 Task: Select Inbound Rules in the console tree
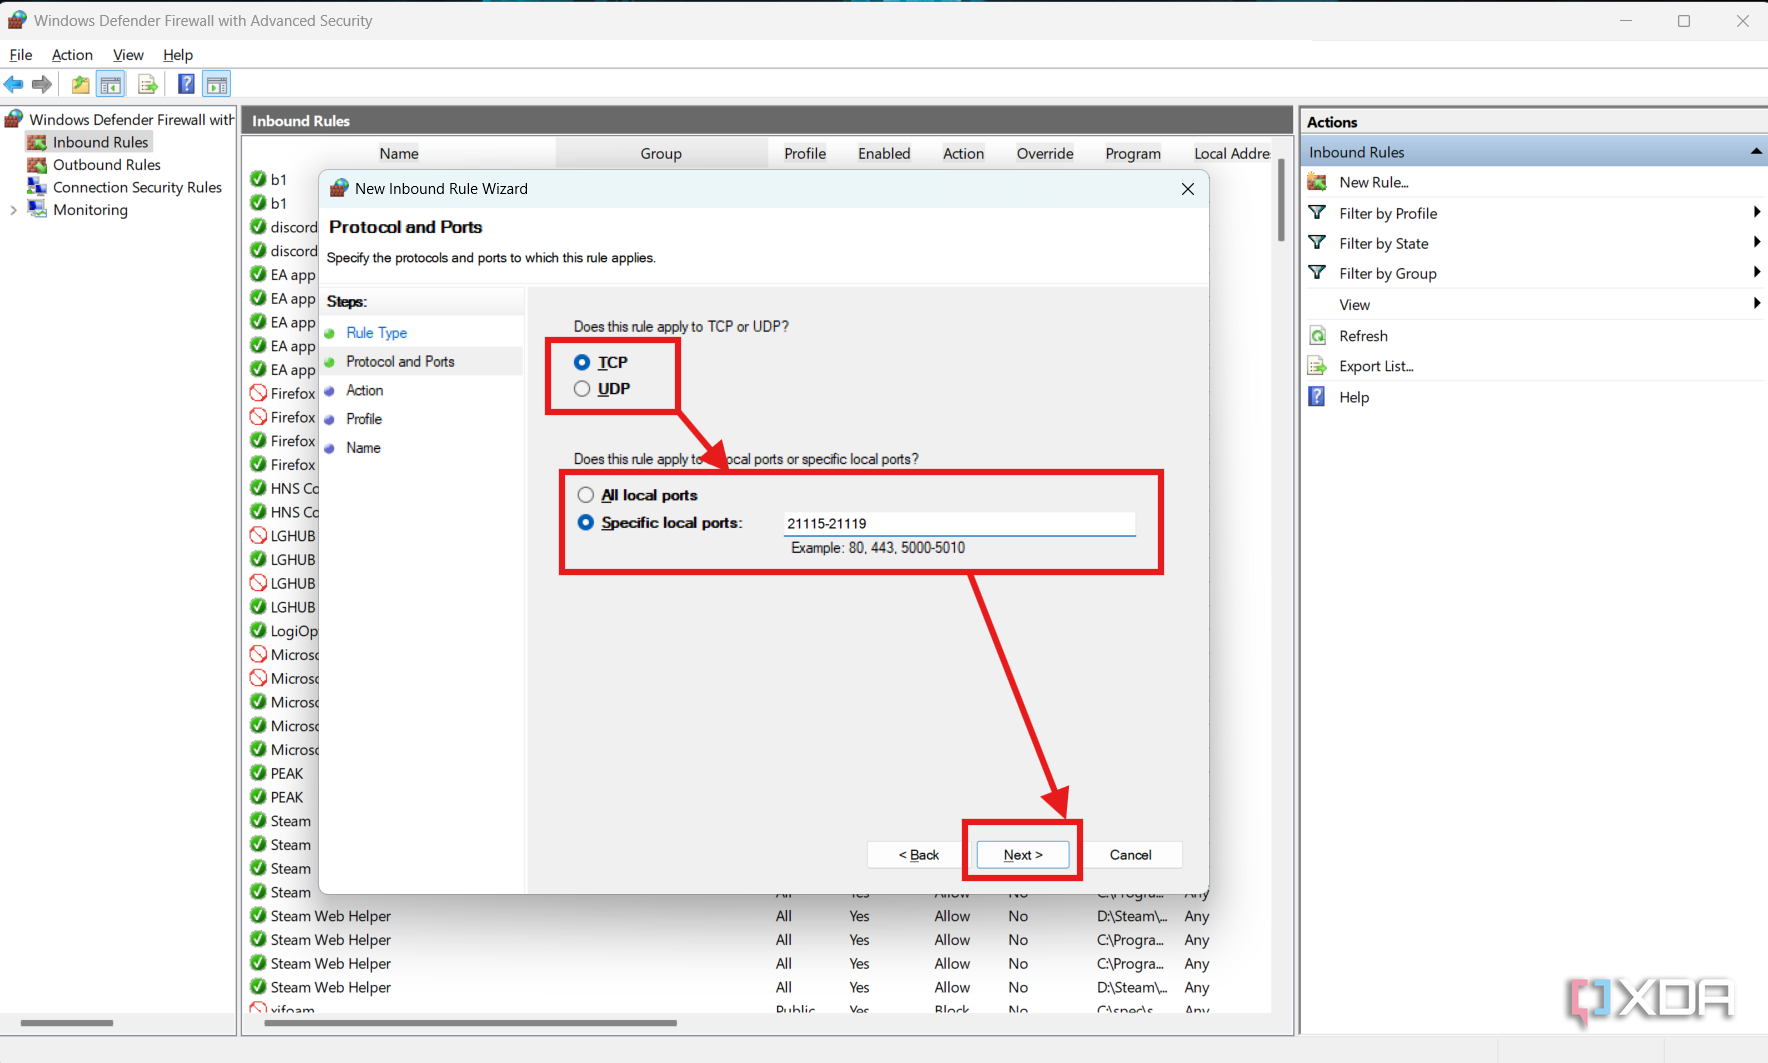[100, 142]
